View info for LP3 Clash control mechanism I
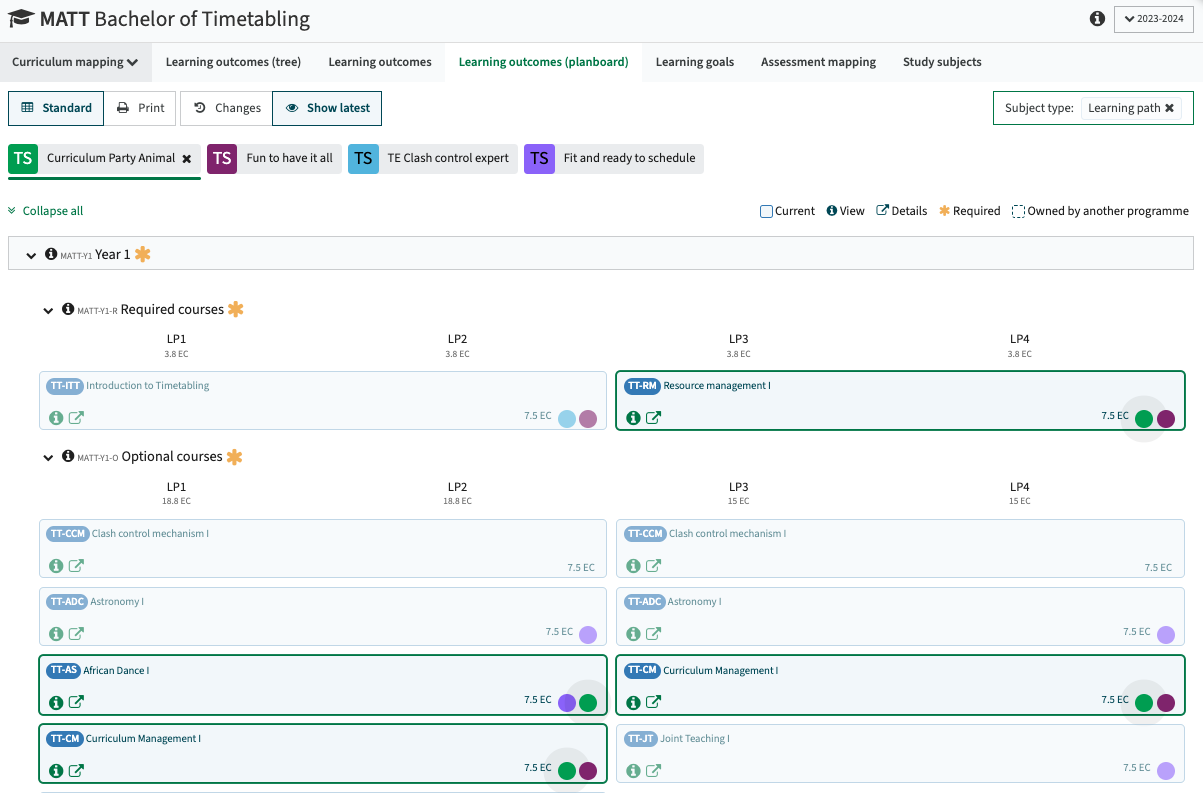Screen dimensions: 1203x793 (x=633, y=566)
